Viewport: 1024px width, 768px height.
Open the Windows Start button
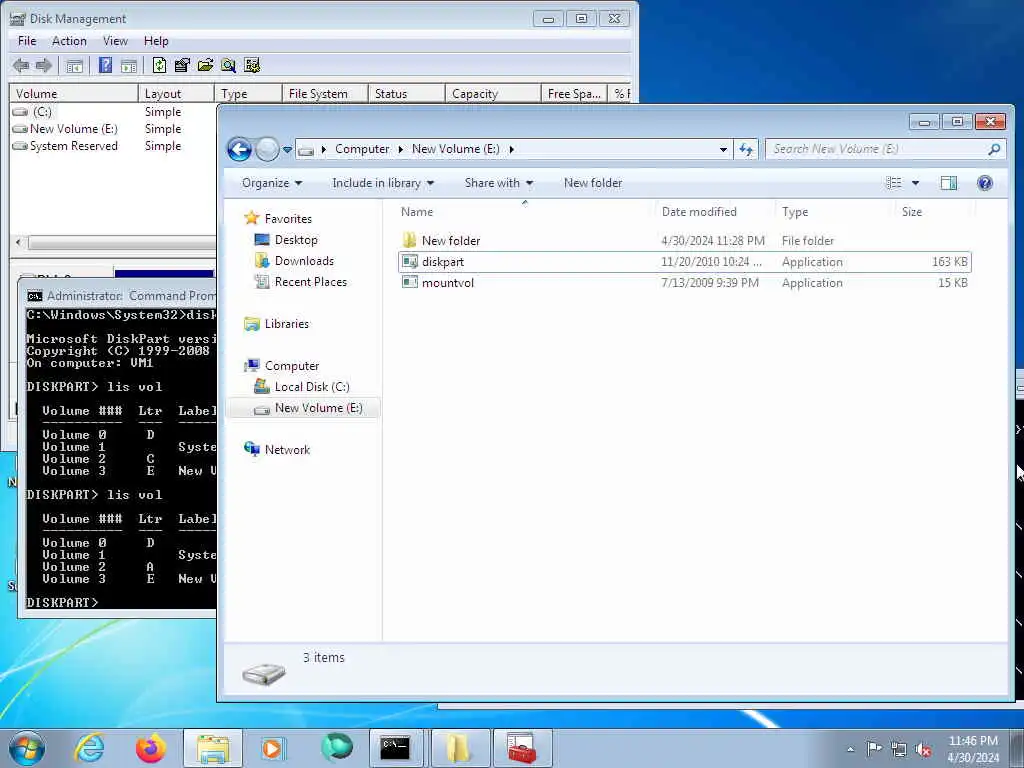click(27, 748)
